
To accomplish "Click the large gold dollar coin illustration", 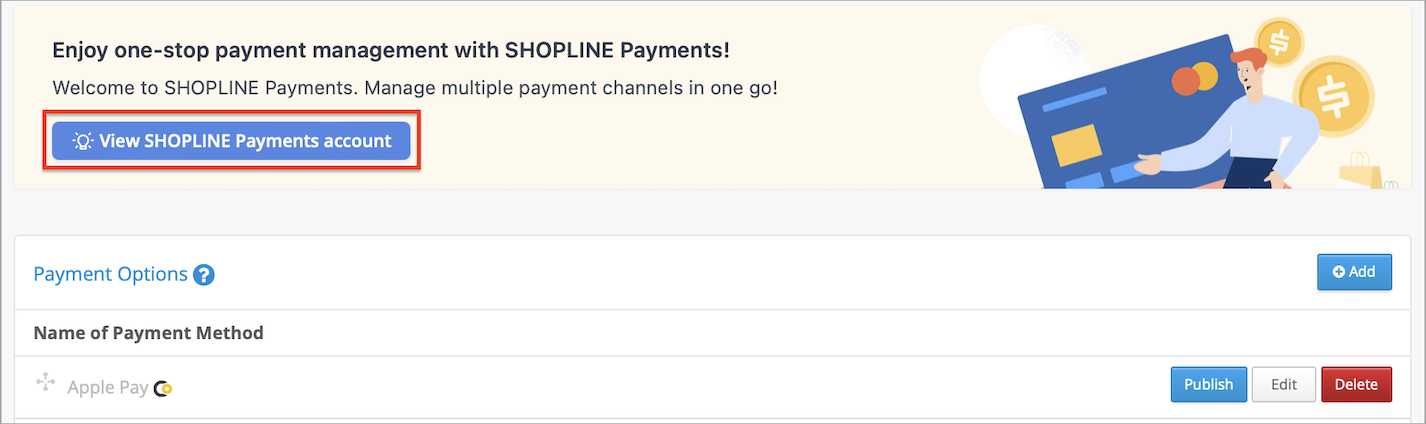I will [1334, 94].
